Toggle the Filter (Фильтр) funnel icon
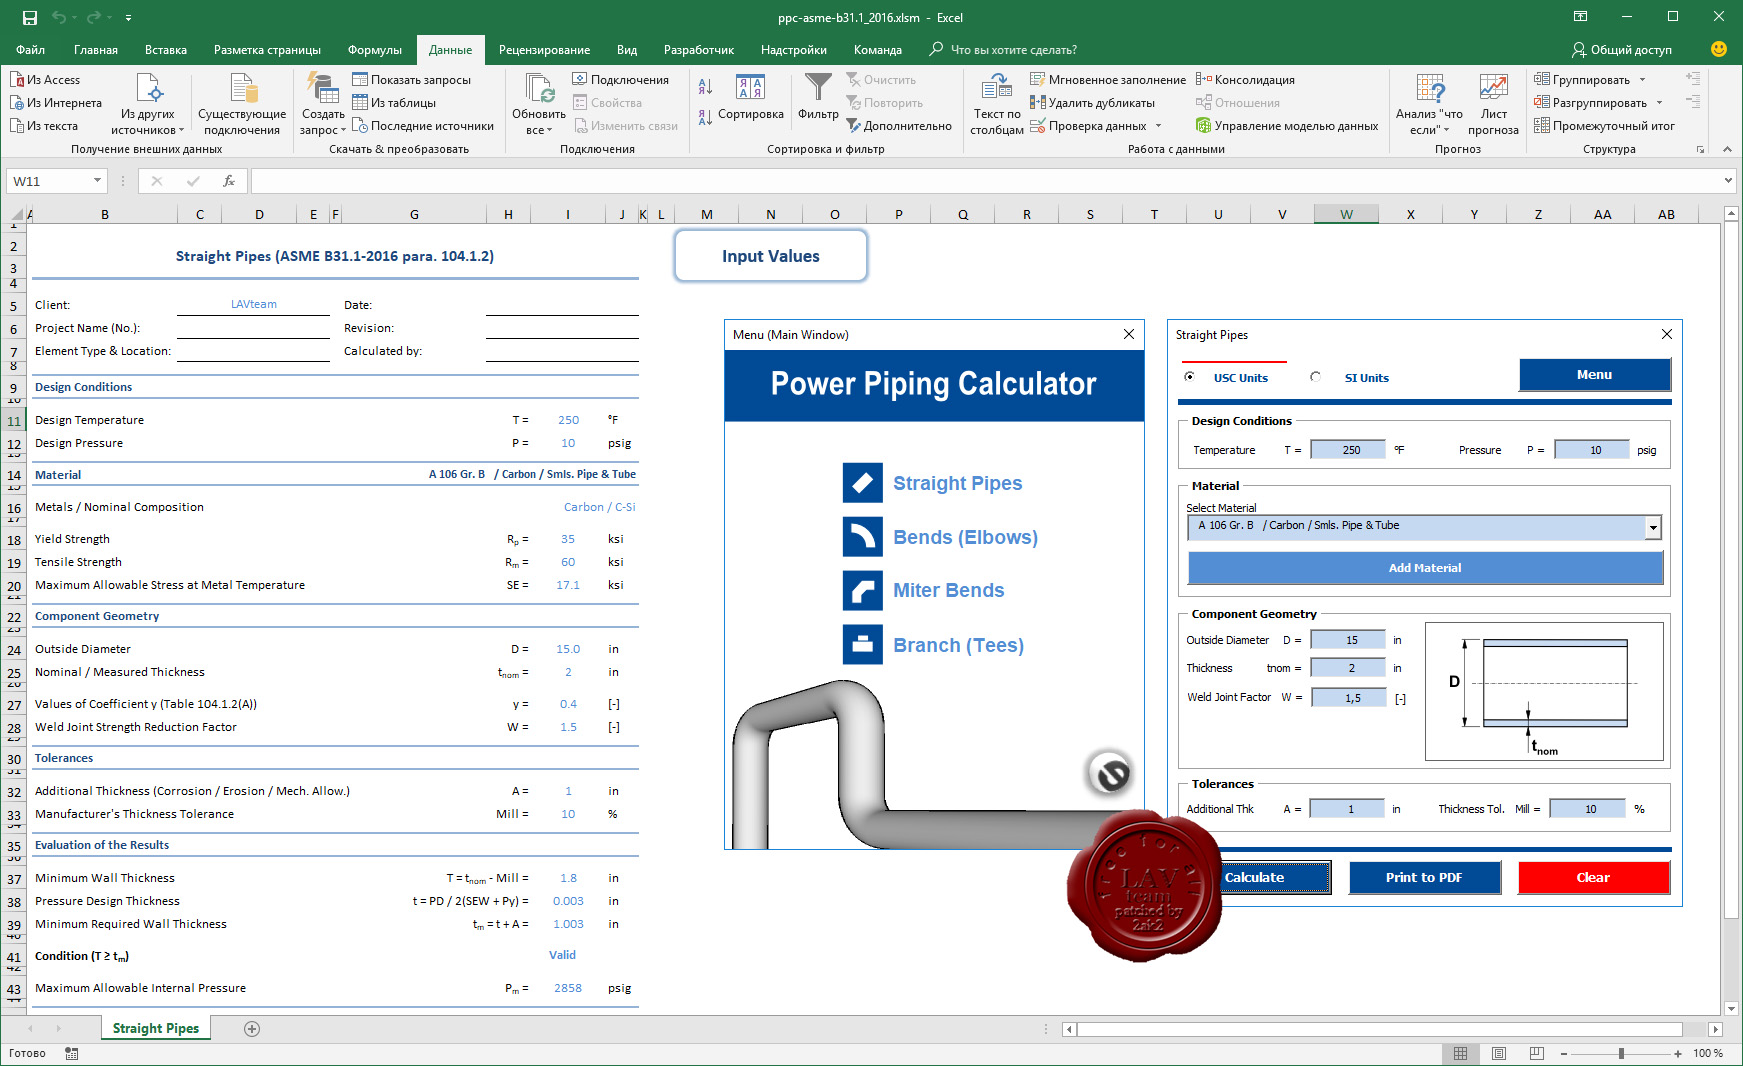This screenshot has height=1066, width=1743. click(818, 87)
